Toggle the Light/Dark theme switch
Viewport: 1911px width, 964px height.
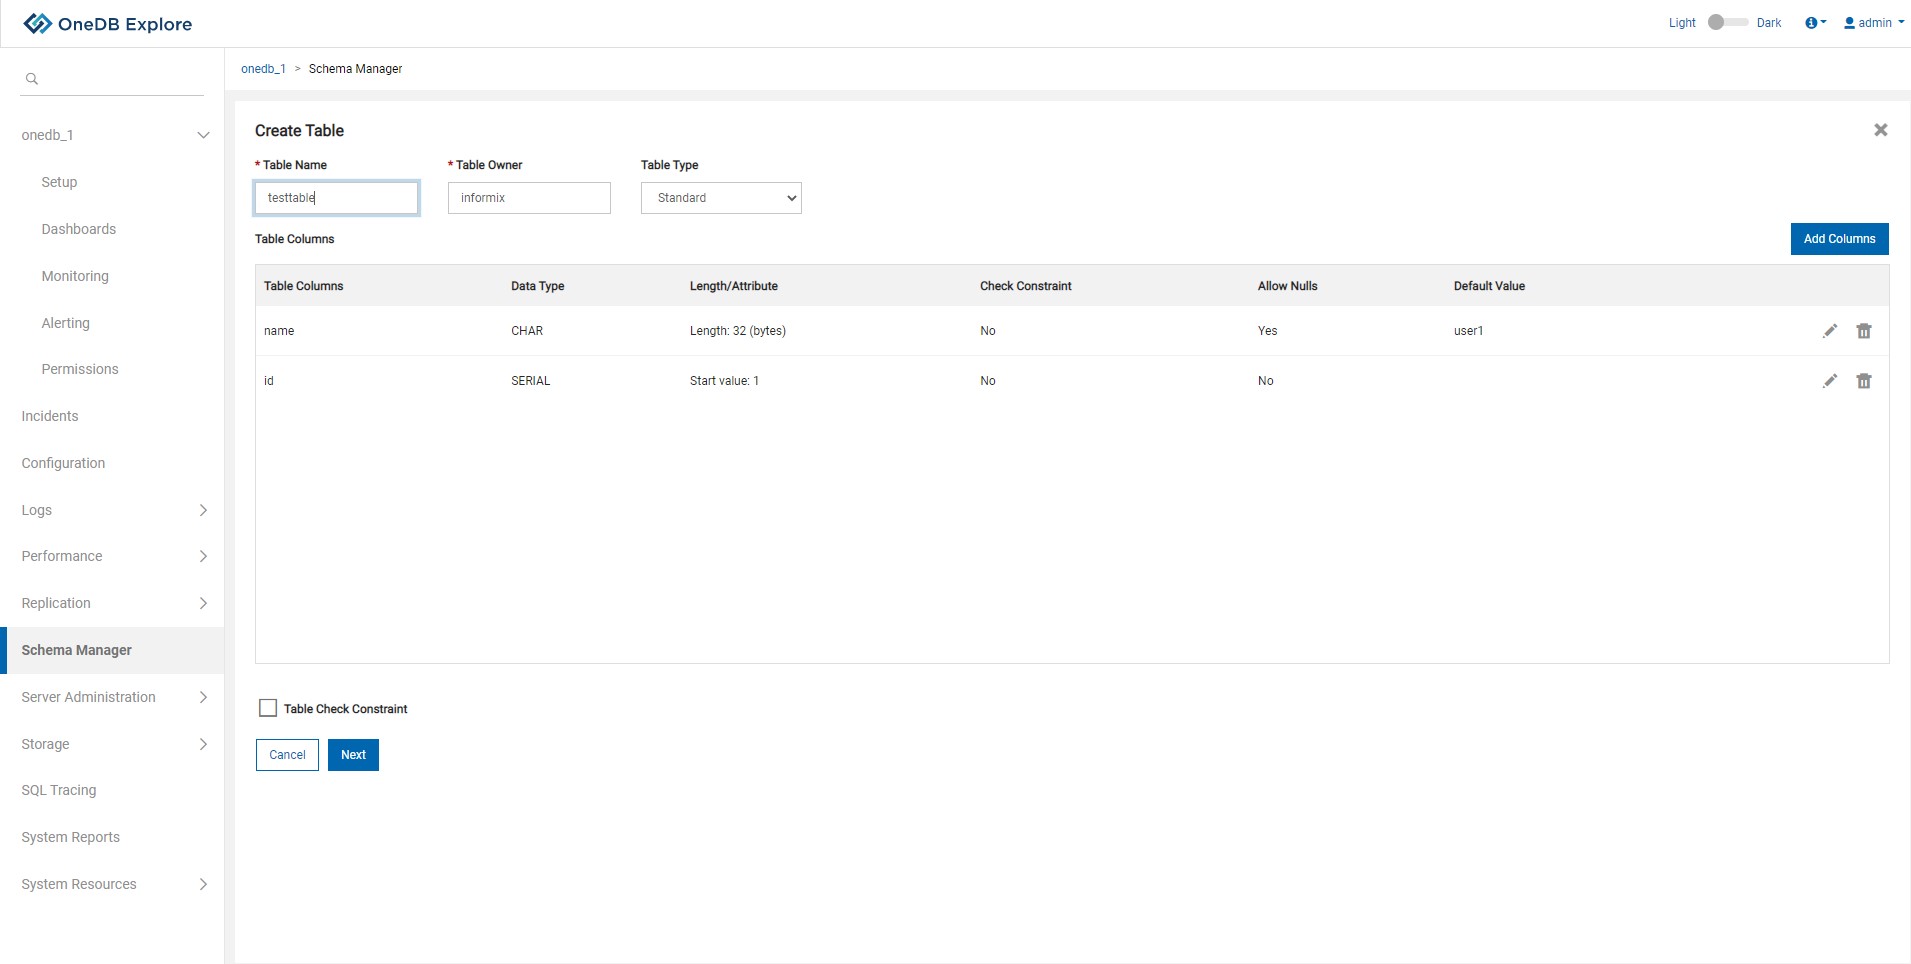[1726, 22]
